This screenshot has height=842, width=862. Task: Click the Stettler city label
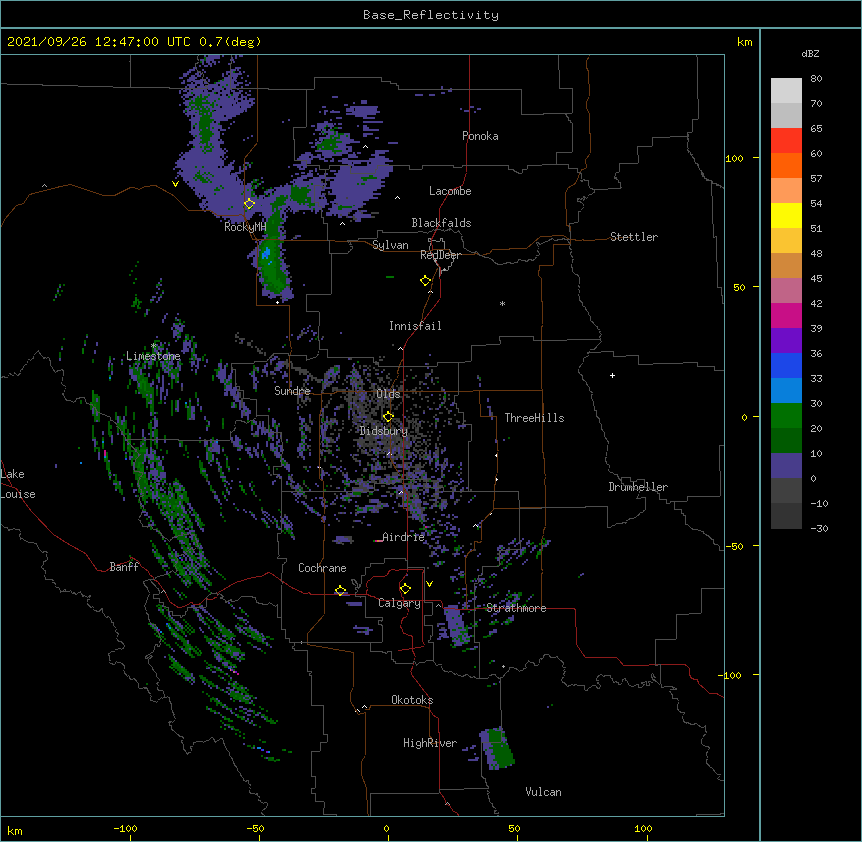[x=634, y=237]
